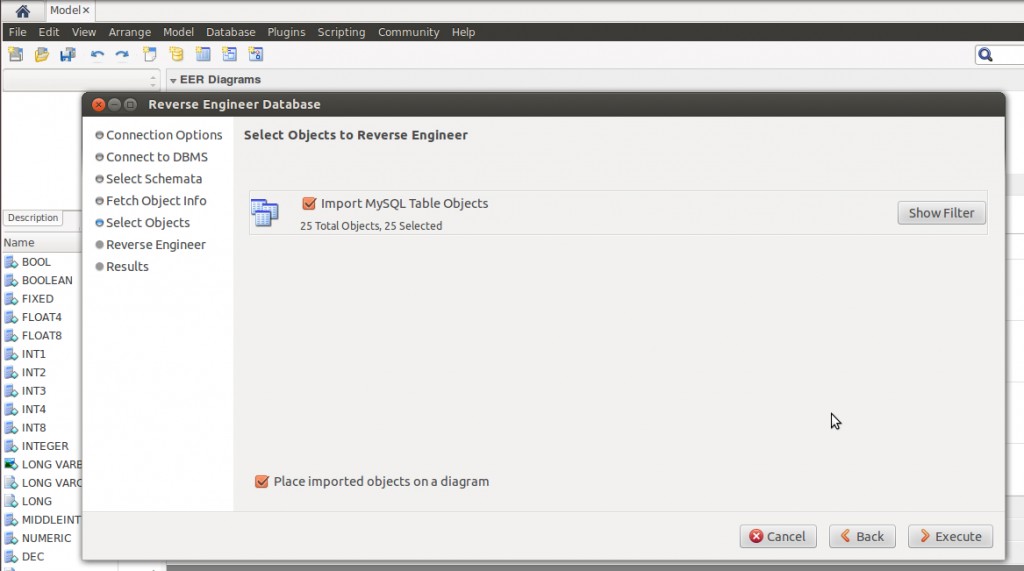Select FIXED in the type list
The height and width of the screenshot is (571, 1024).
click(37, 299)
